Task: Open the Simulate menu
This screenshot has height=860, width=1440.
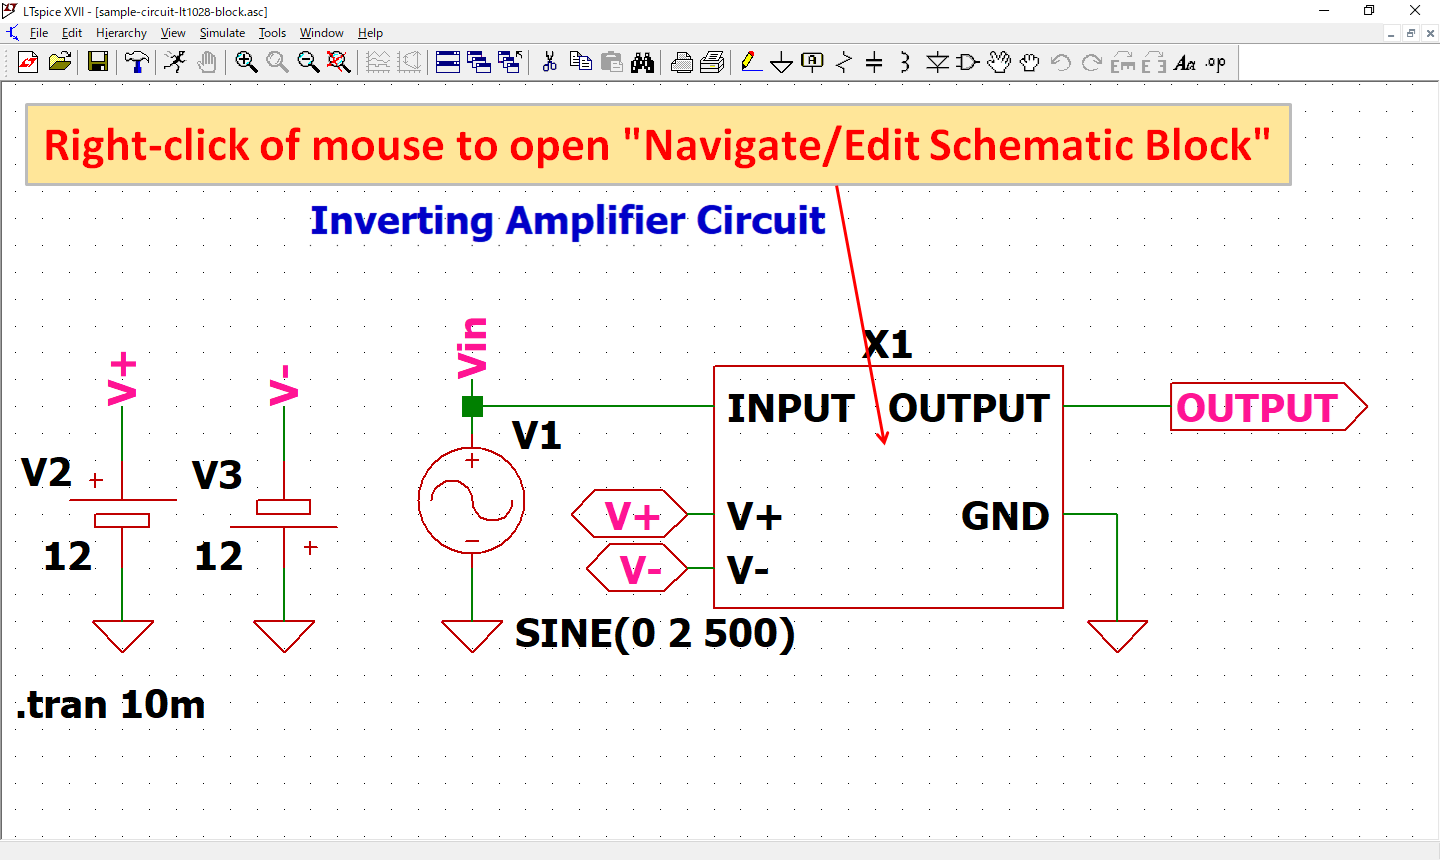Action: (221, 32)
